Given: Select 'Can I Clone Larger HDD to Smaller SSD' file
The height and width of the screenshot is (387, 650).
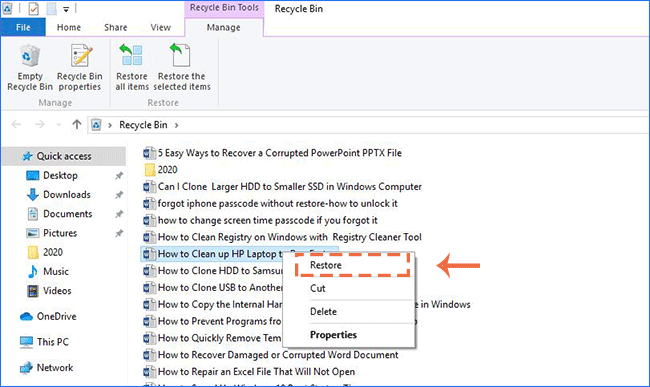Looking at the screenshot, I should (x=282, y=186).
